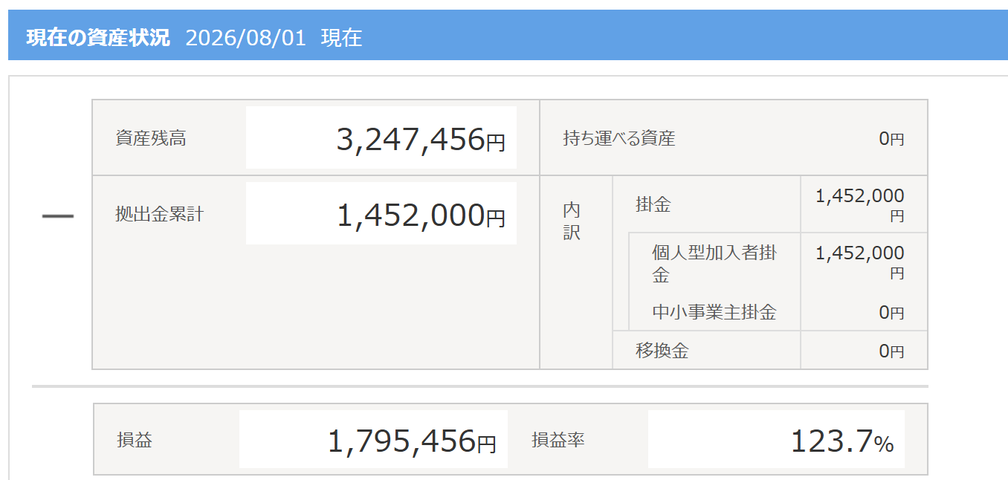Click the 現在の資産状況 header title
Image resolution: width=1008 pixels, height=480 pixels.
98,38
